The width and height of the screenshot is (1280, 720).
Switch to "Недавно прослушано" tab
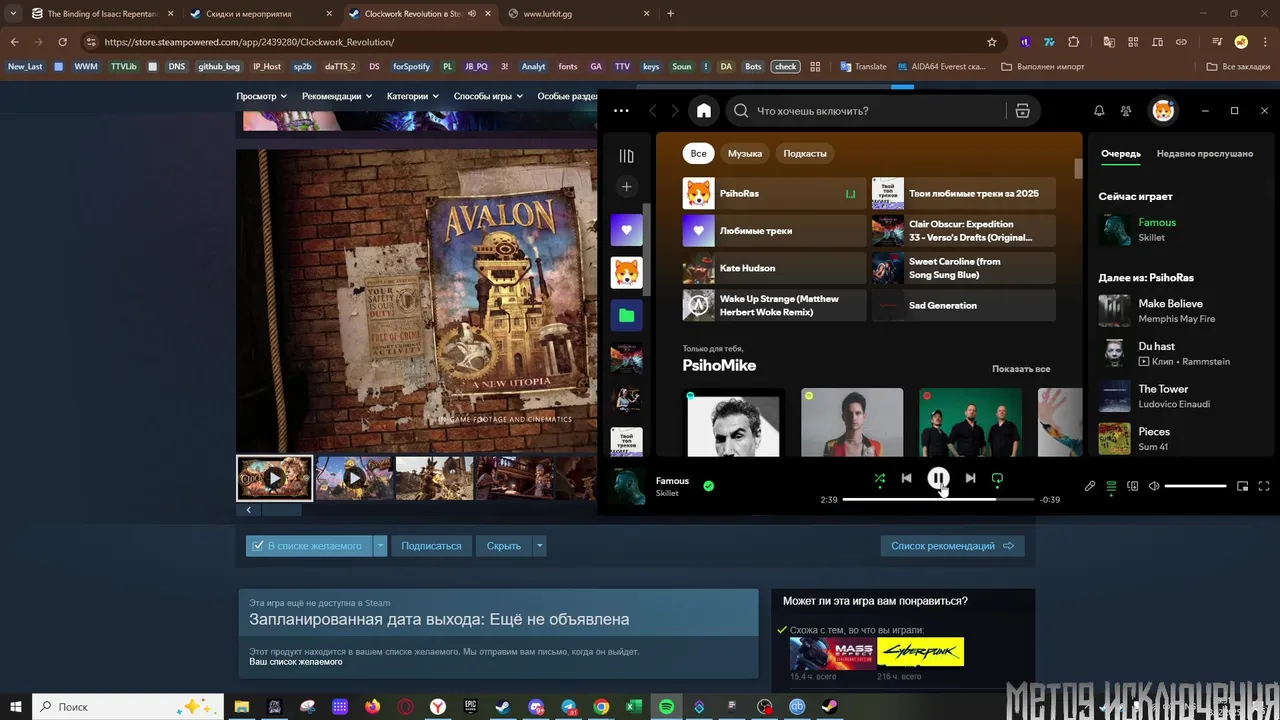[1205, 153]
